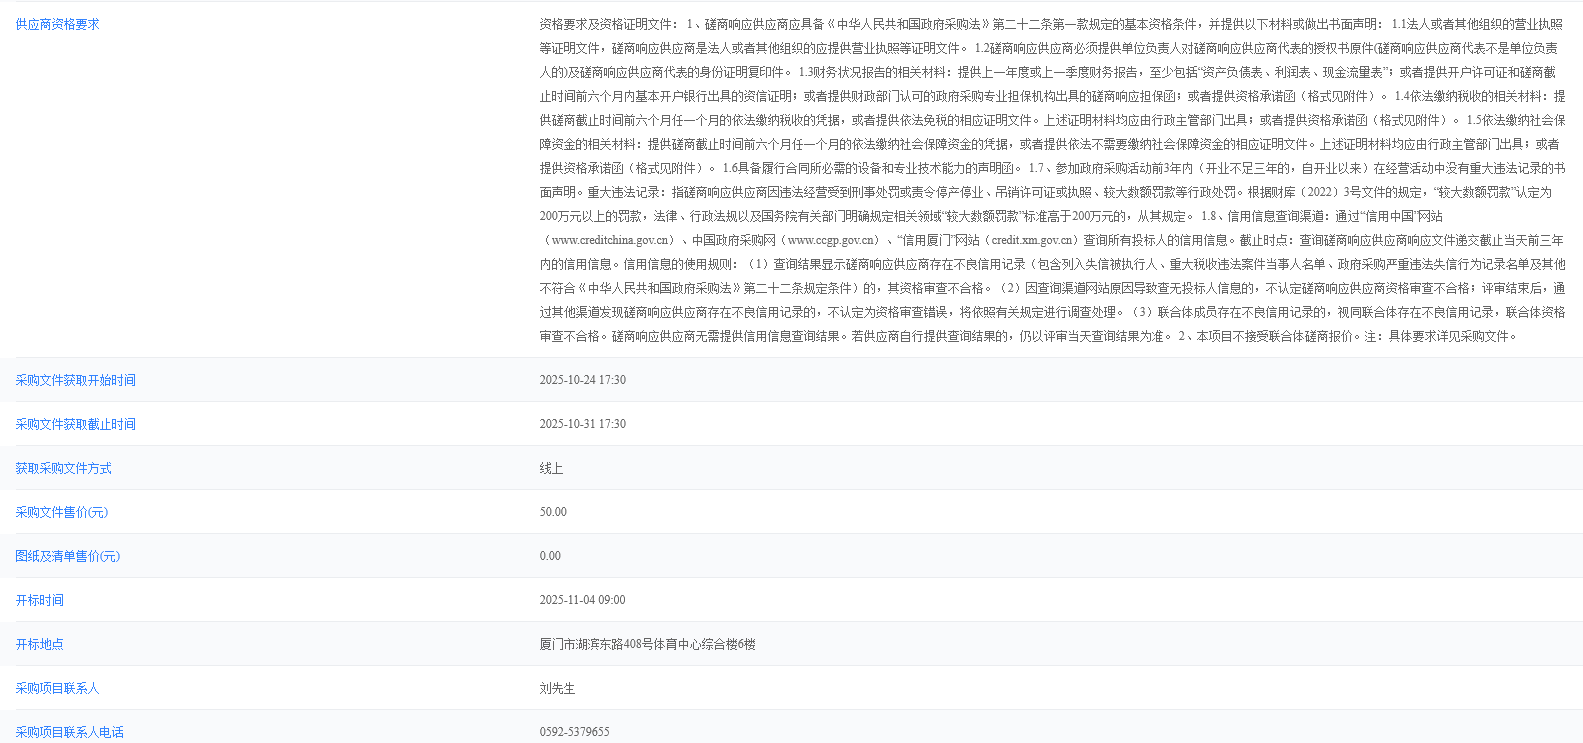Click the 开标地点 label link
The width and height of the screenshot is (1583, 743).
click(39, 644)
